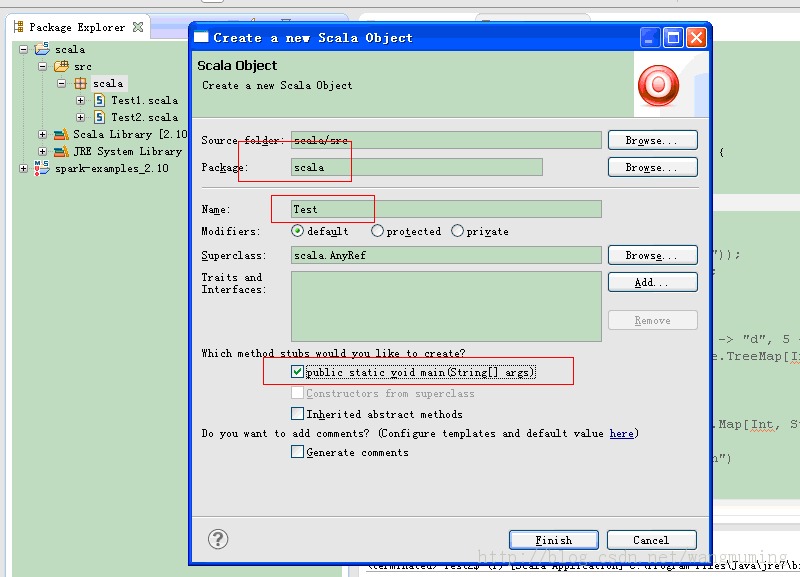Screen dimensions: 800x577
Task: Click the Package Explorer view icon
Action: [x=18, y=27]
